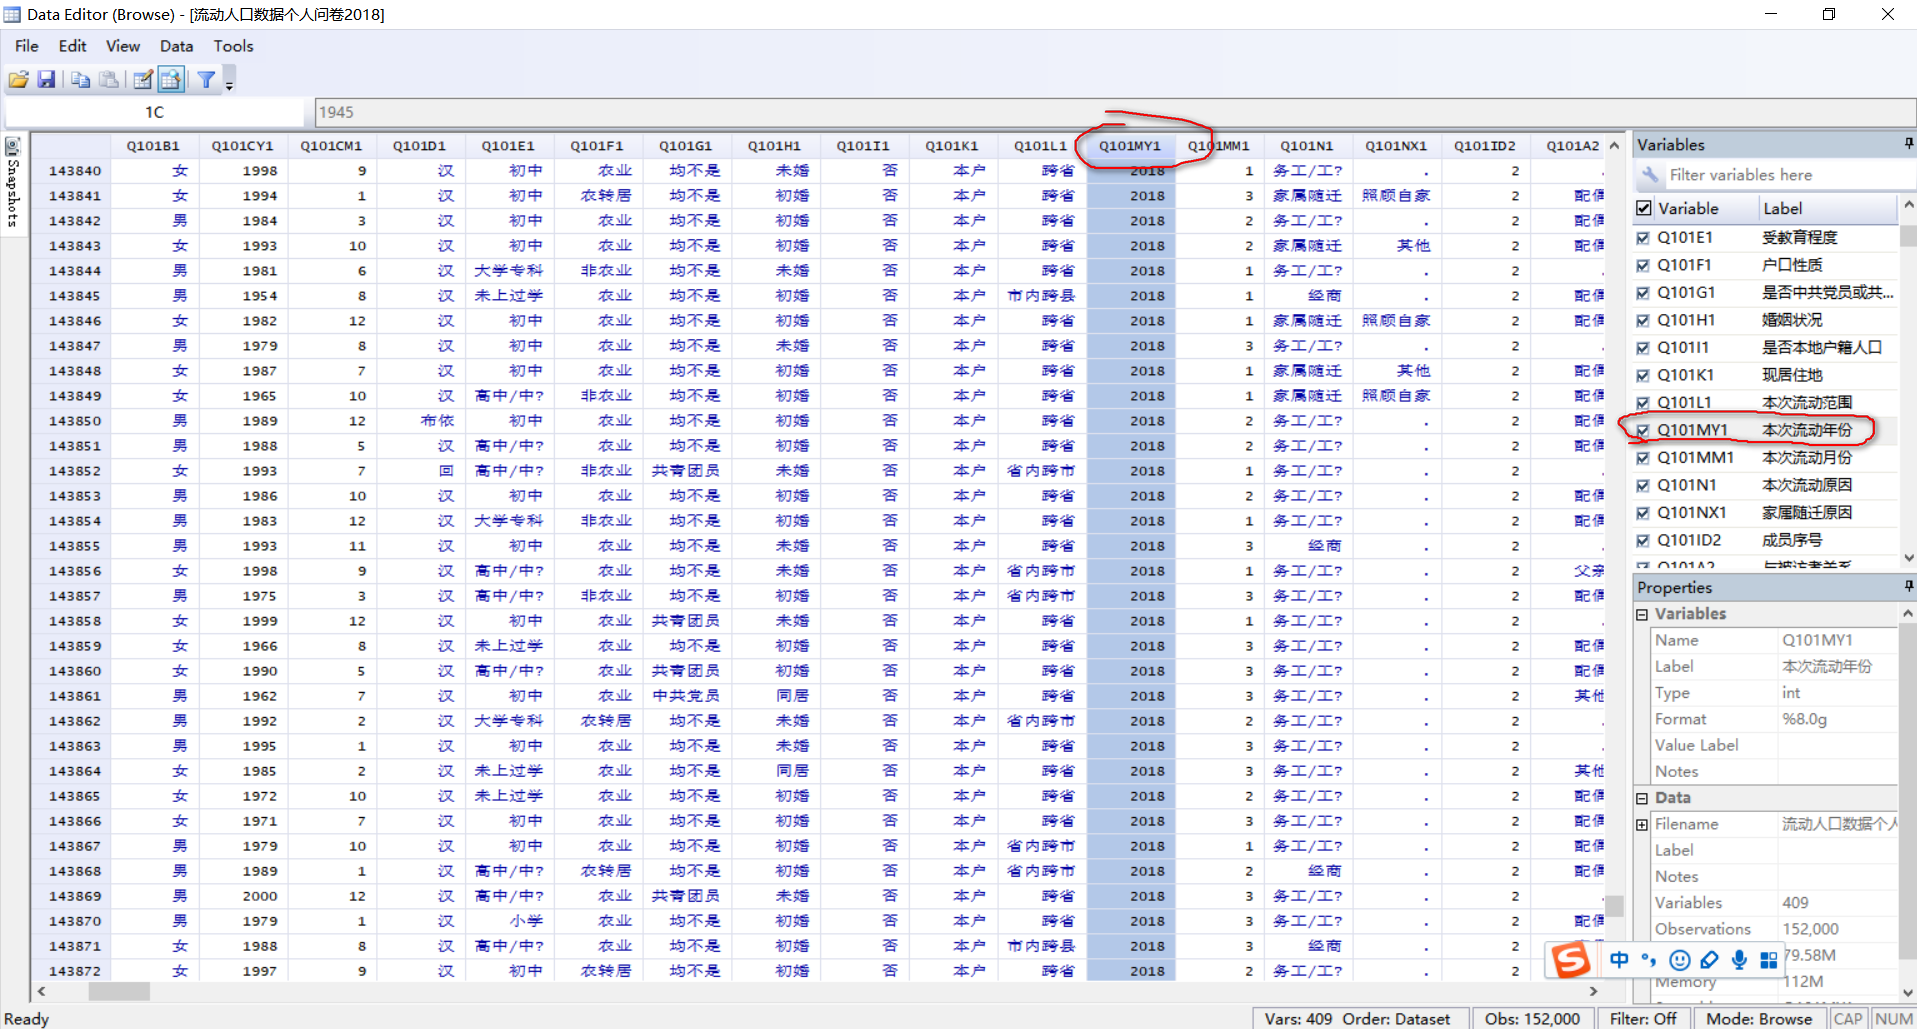Toggle punctuation mode in Sogou bar
Screen dimensions: 1917x1029
tap(1648, 960)
